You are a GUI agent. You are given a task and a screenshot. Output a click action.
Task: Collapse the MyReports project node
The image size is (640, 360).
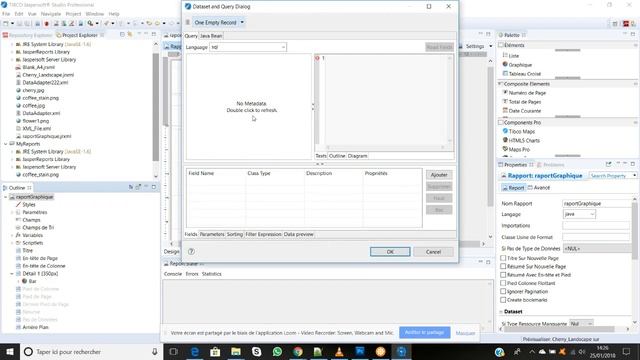click(x=6, y=144)
